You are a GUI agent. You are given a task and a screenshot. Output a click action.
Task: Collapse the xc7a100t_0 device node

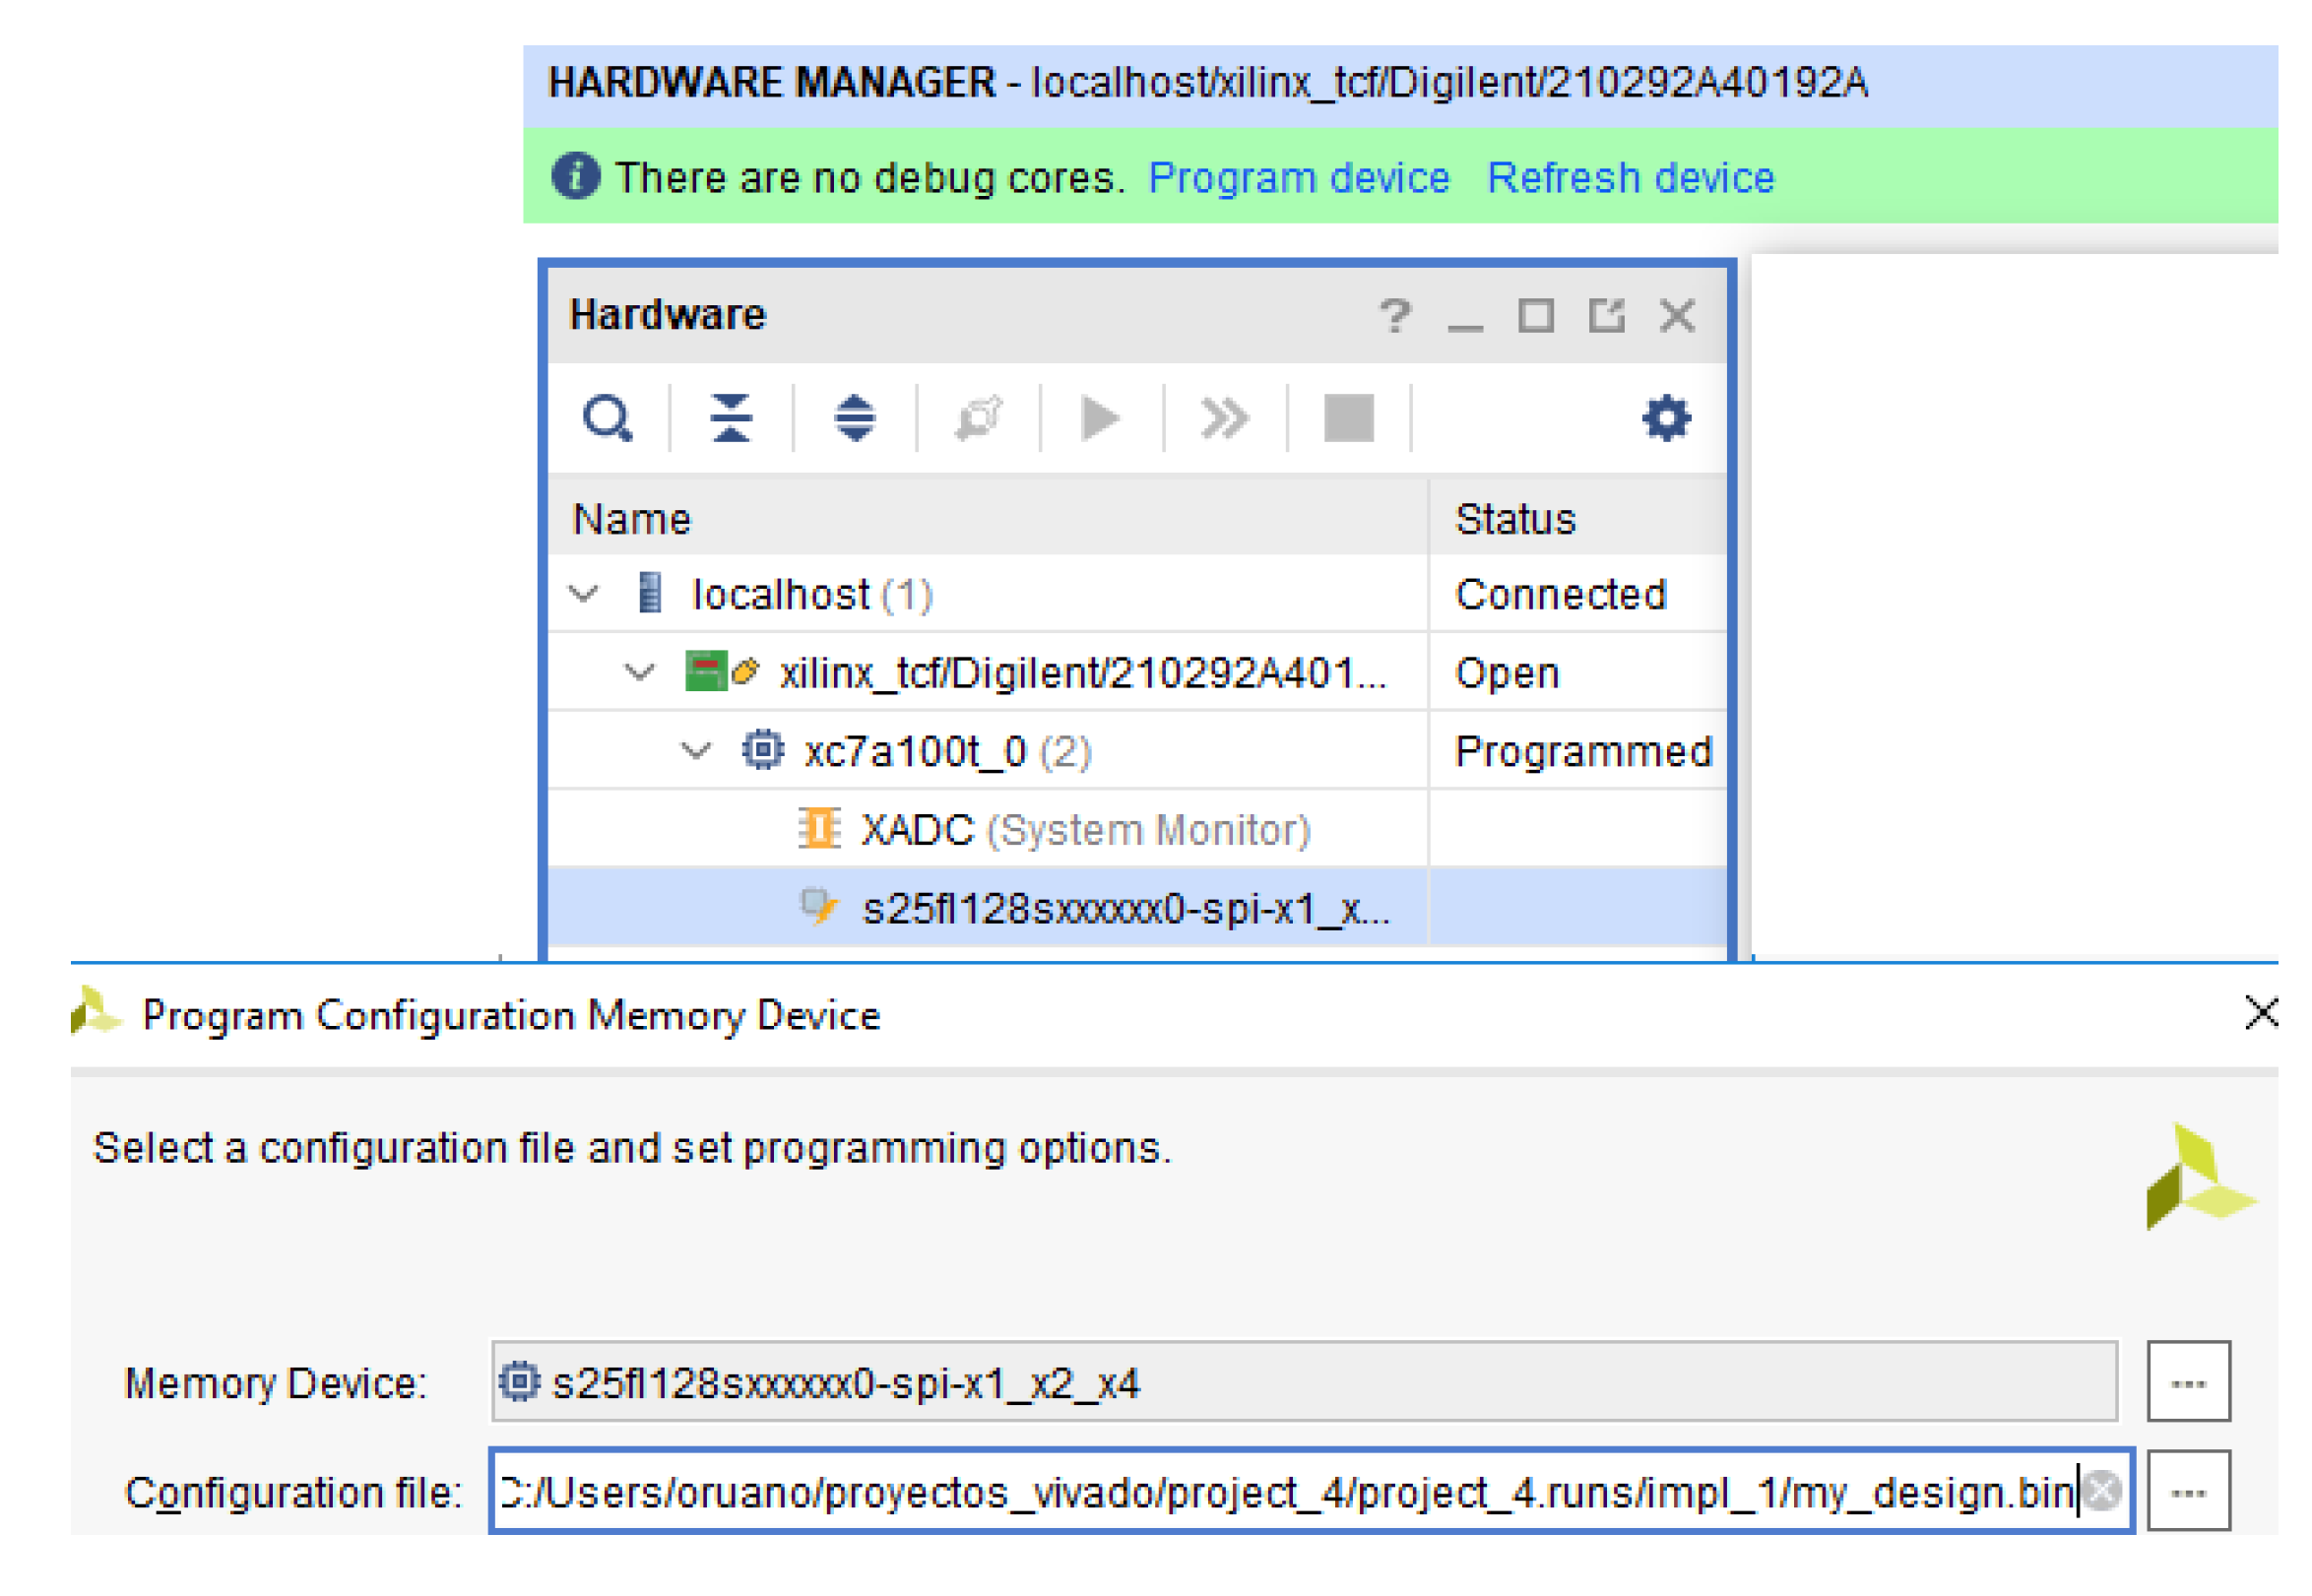click(695, 750)
